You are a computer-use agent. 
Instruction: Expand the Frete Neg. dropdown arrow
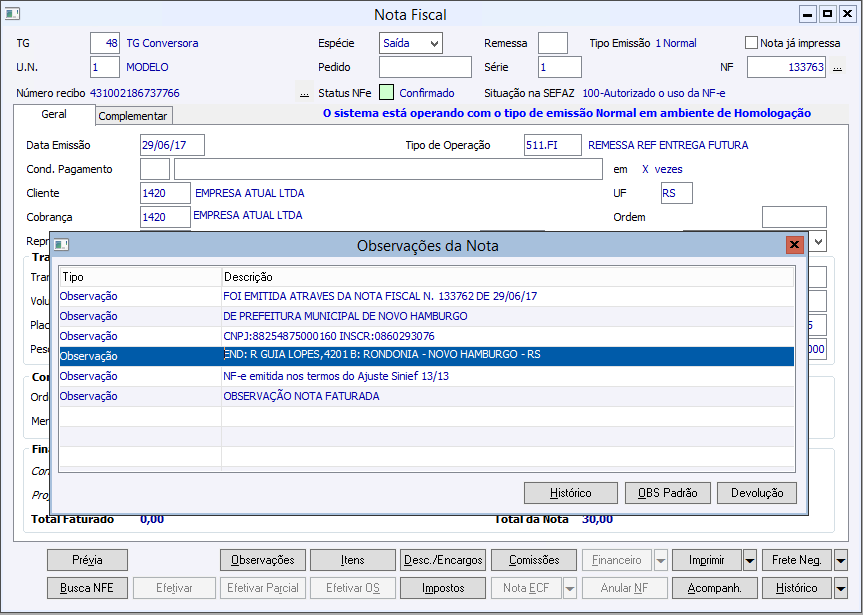pyautogui.click(x=840, y=560)
